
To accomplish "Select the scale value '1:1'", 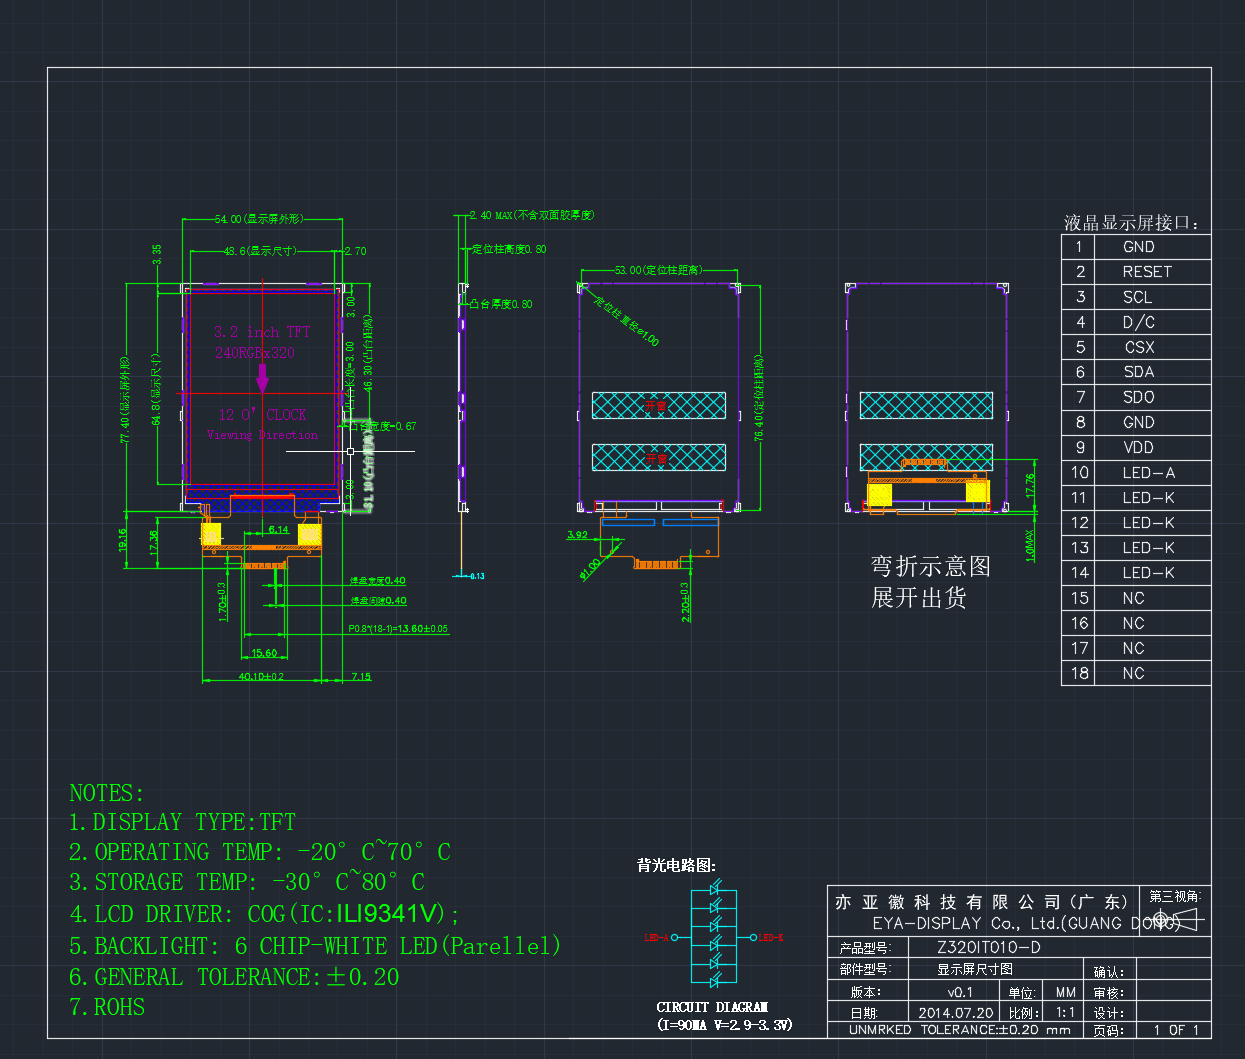I will 1066,1012.
